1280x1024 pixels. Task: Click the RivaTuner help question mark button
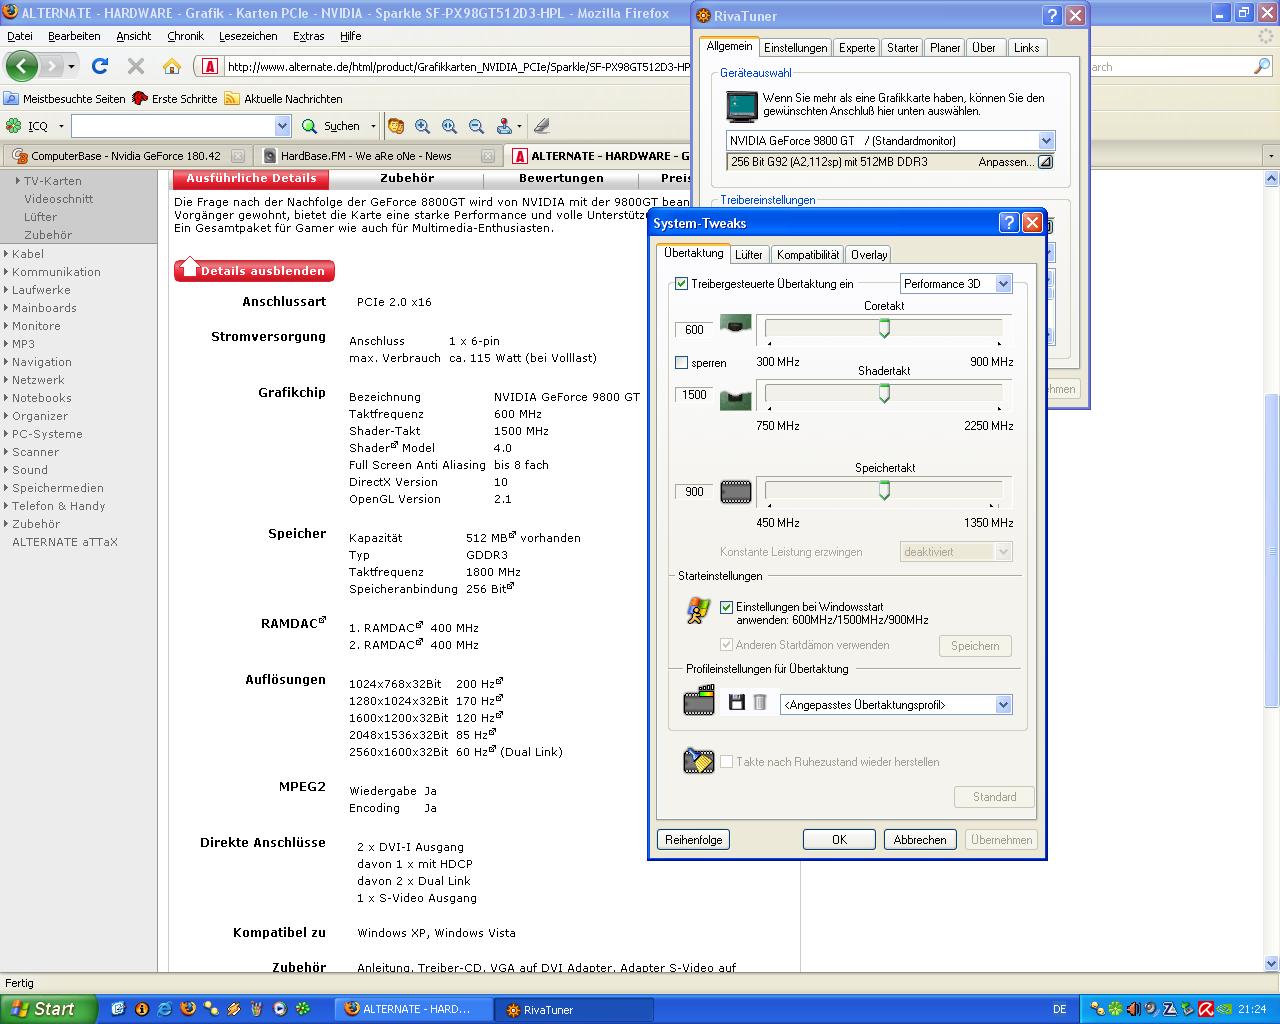(1051, 15)
